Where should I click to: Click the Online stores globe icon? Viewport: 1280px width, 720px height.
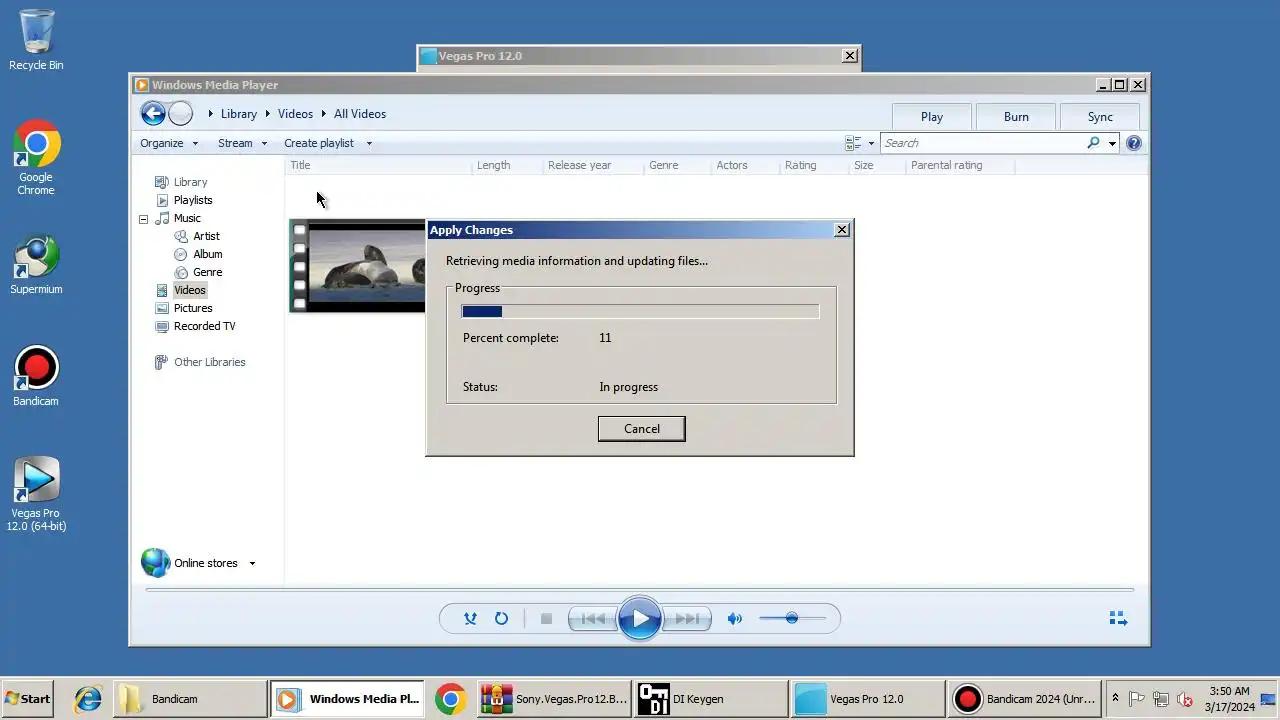156,563
